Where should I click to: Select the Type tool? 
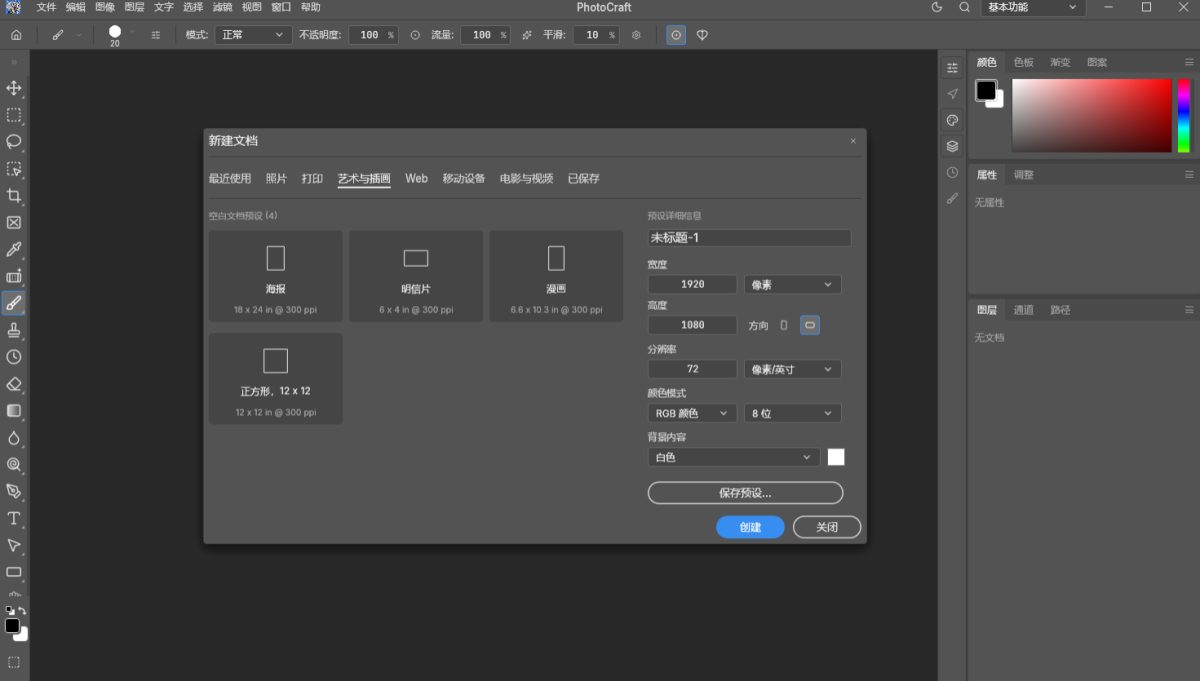(x=14, y=518)
